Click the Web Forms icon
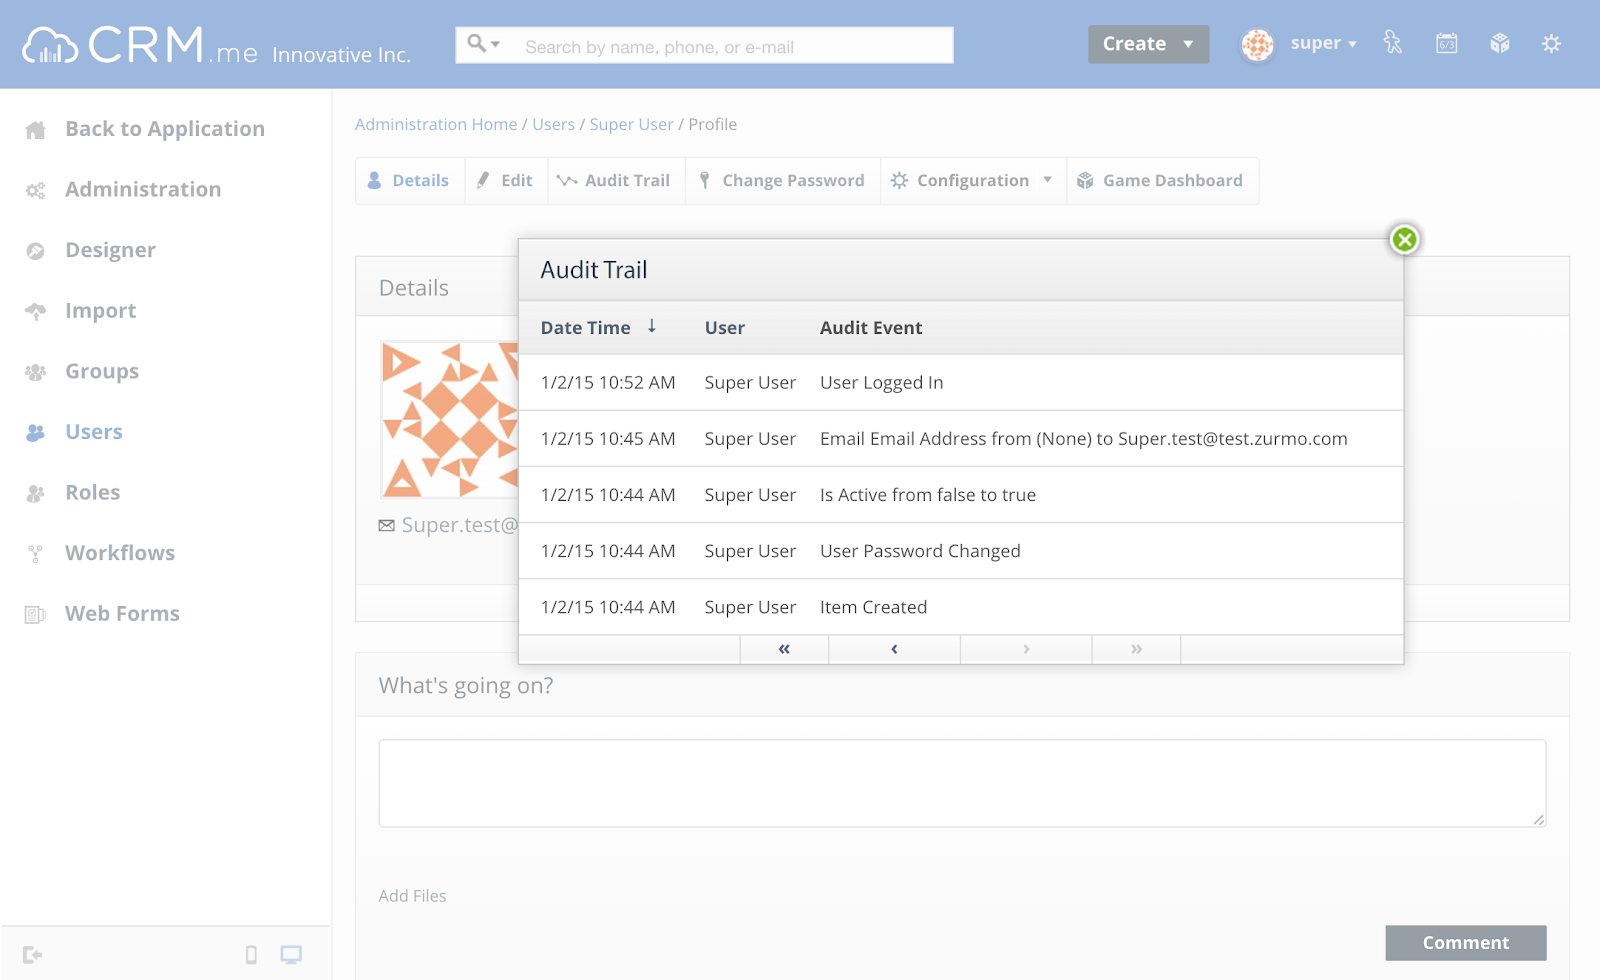The image size is (1600, 980). 36,615
